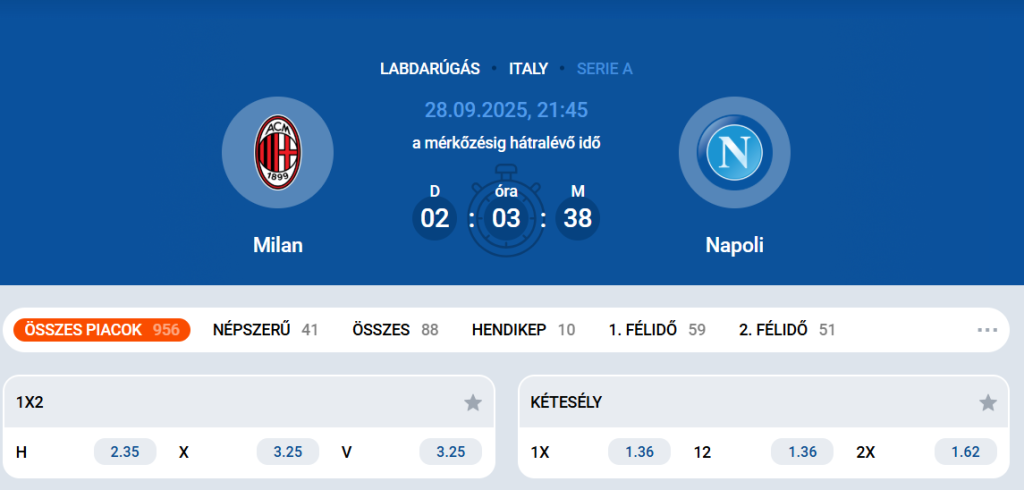Pick double chance 2X at 1.62
The width and height of the screenshot is (1024, 490).
pyautogui.click(x=965, y=452)
